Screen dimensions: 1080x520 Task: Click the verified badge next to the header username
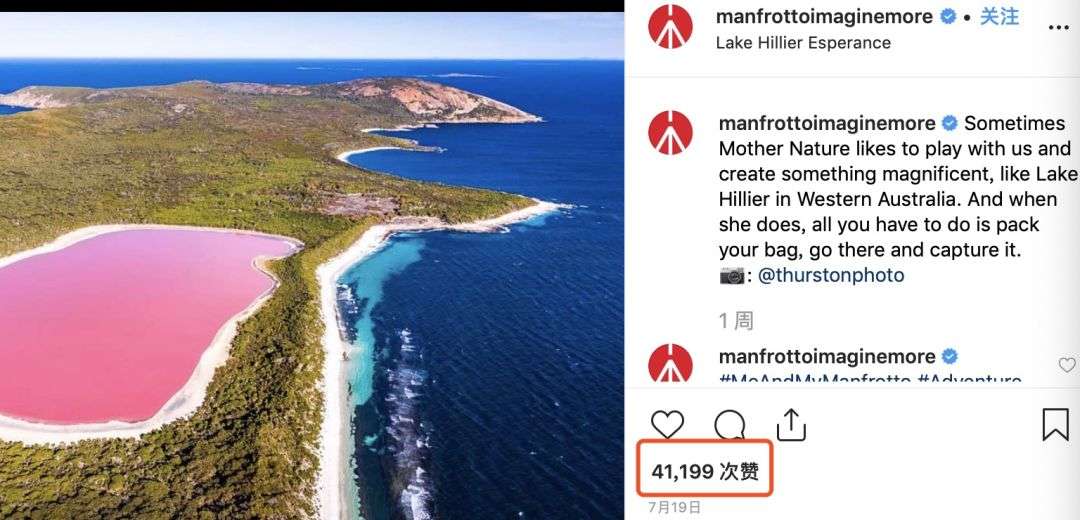(948, 17)
